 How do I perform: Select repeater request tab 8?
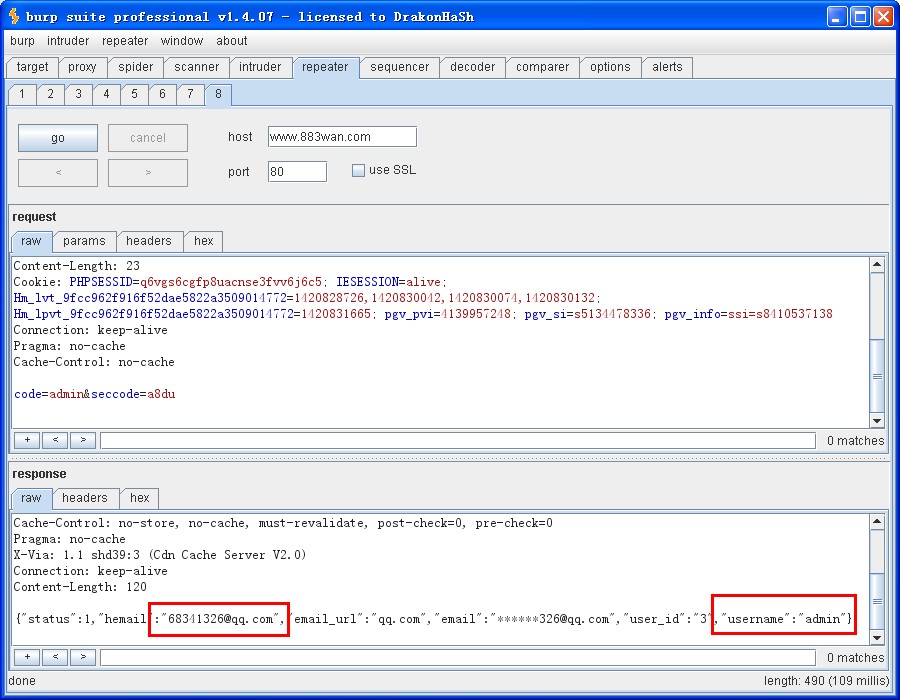coord(218,94)
